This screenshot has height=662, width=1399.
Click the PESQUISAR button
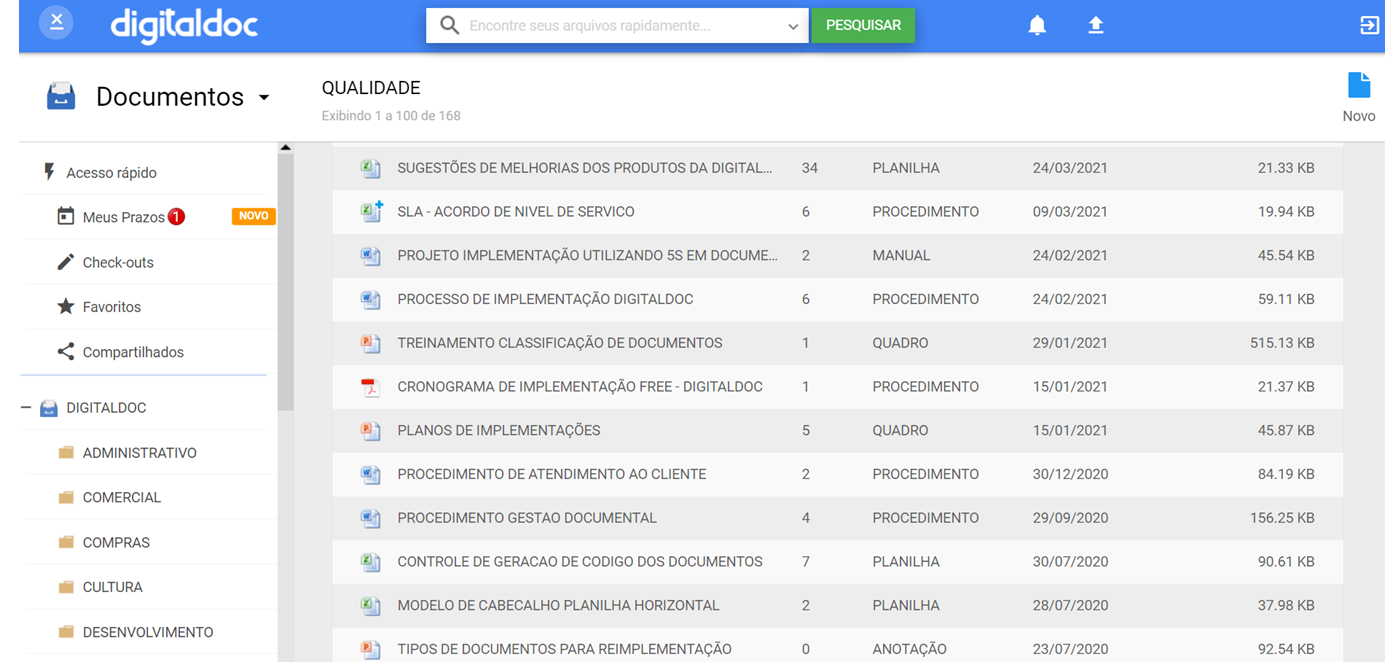[863, 26]
